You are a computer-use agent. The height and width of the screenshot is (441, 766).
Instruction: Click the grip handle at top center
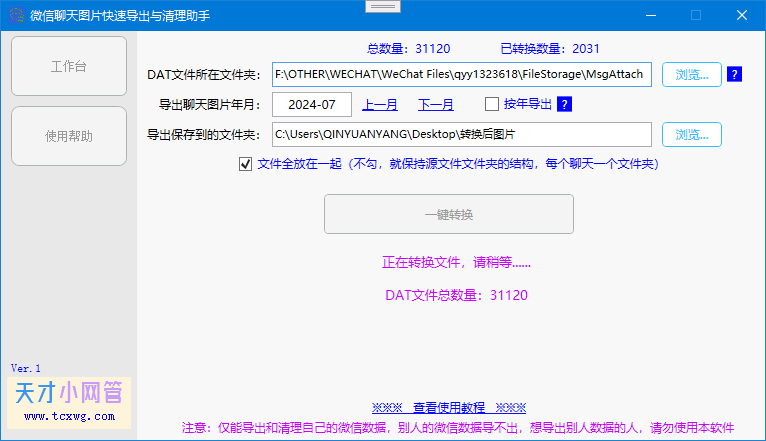tap(383, 6)
